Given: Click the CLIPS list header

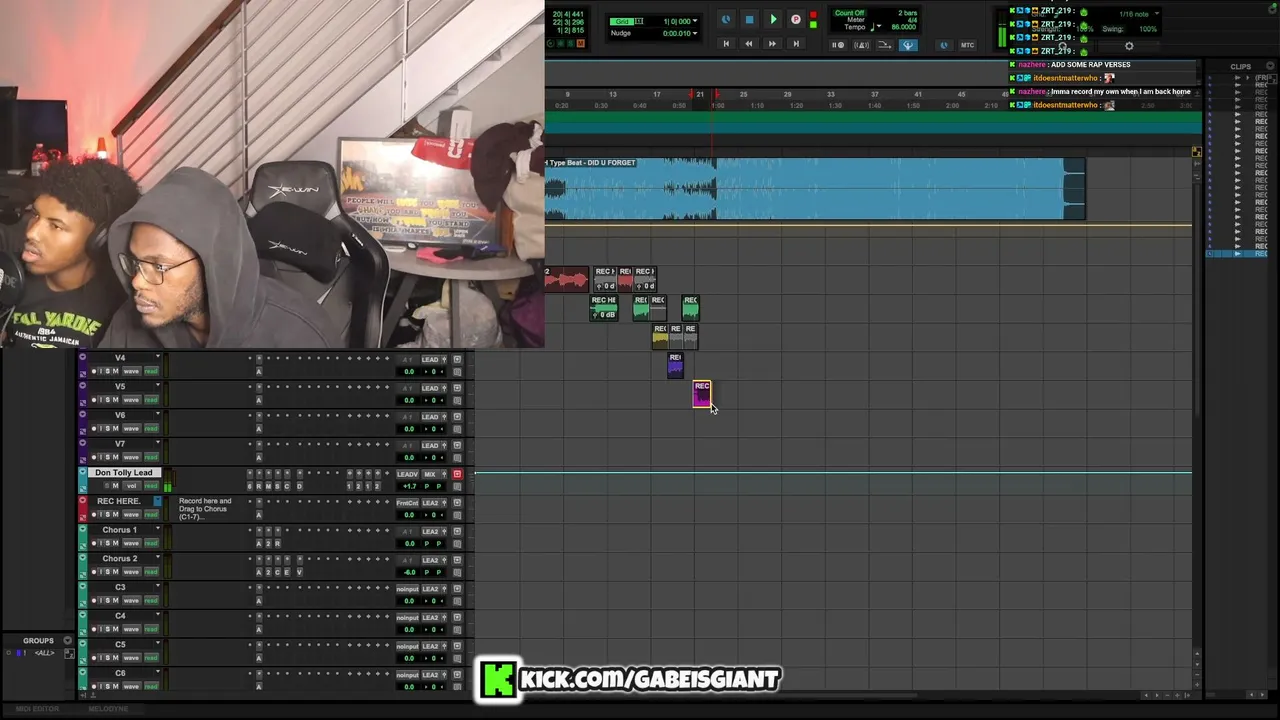Looking at the screenshot, I should 1241,67.
